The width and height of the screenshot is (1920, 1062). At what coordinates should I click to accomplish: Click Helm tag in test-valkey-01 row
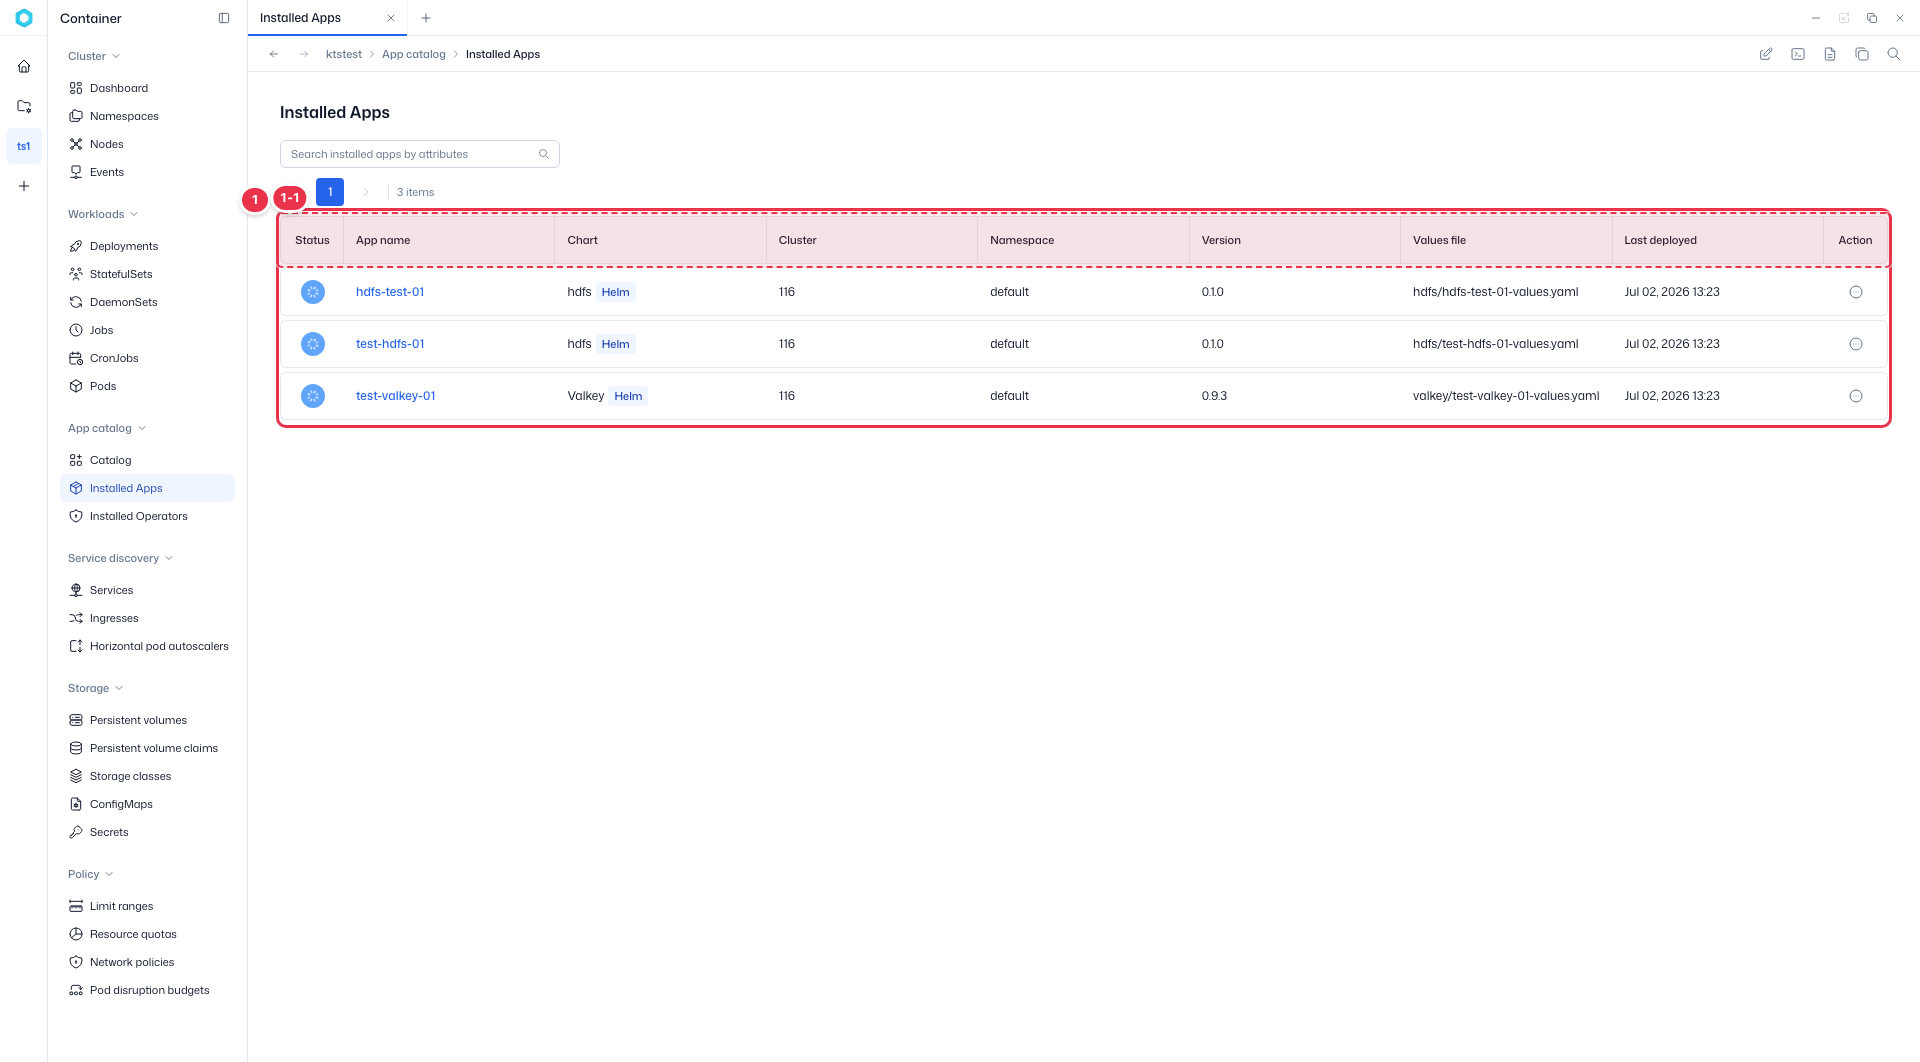click(628, 396)
